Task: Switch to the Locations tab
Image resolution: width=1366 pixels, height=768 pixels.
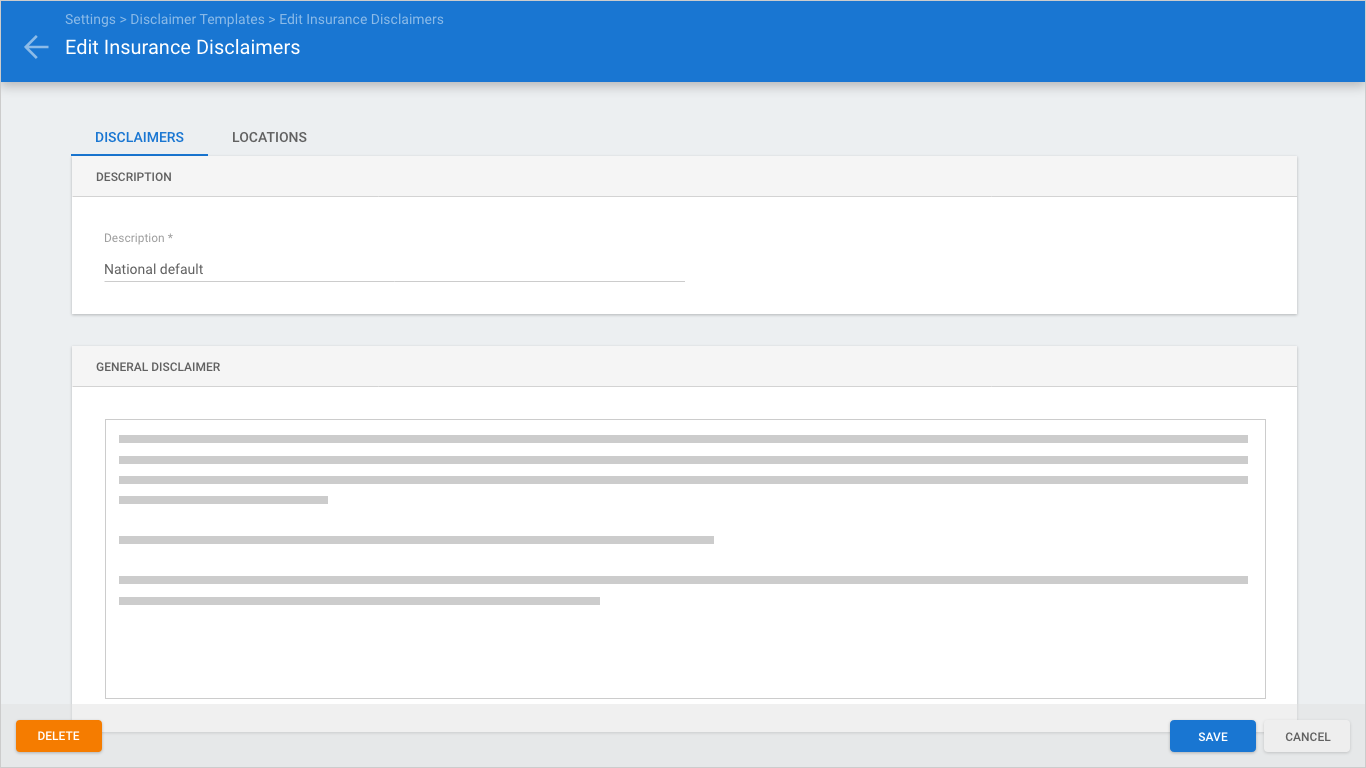Action: pyautogui.click(x=269, y=137)
